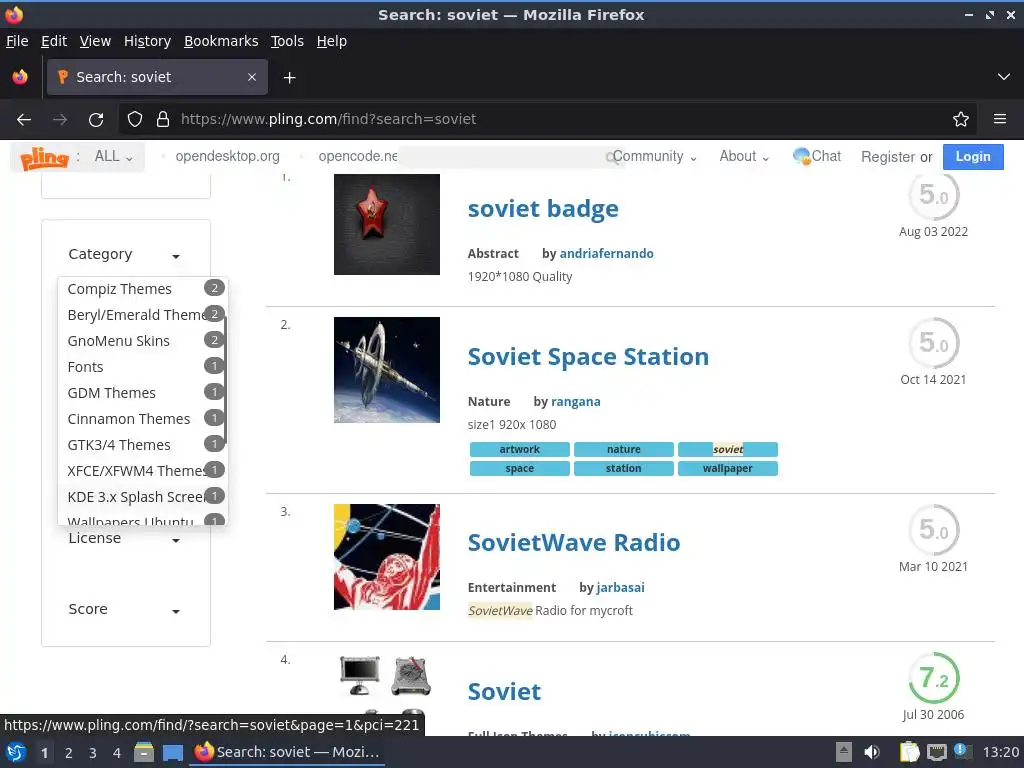Image resolution: width=1024 pixels, height=768 pixels.
Task: Open the Tools menu
Action: tap(287, 41)
